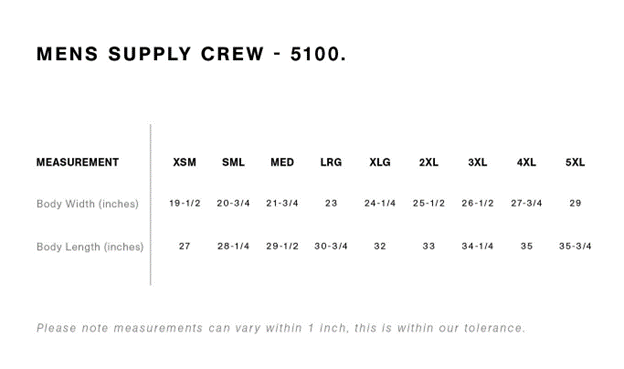This screenshot has height=369, width=624.
Task: Click the LRG size header
Action: pyautogui.click(x=331, y=162)
